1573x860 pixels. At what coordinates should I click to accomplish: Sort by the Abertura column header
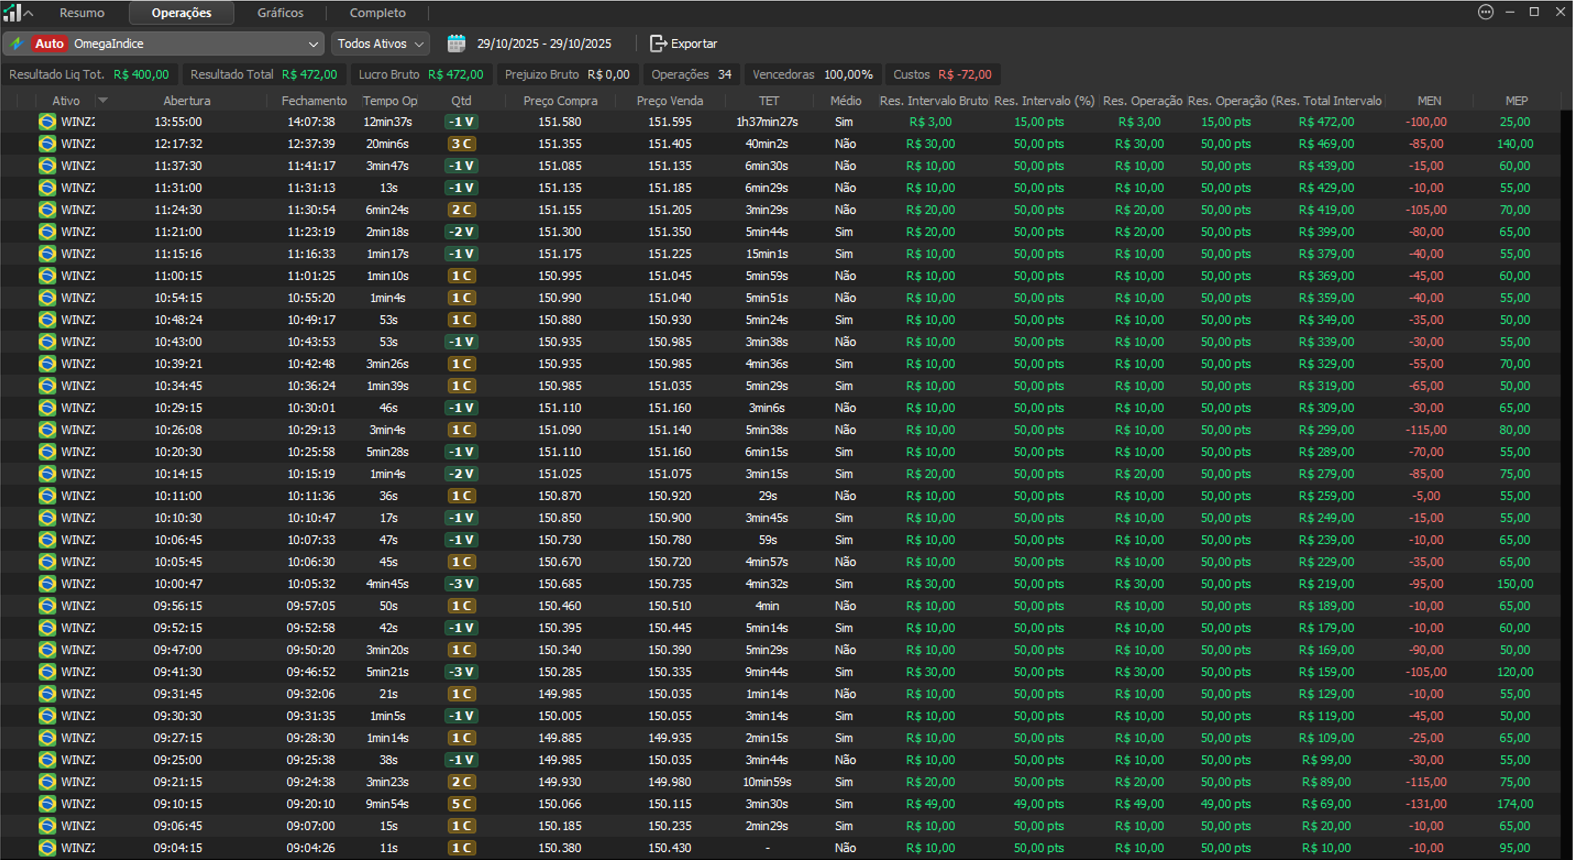coord(187,101)
